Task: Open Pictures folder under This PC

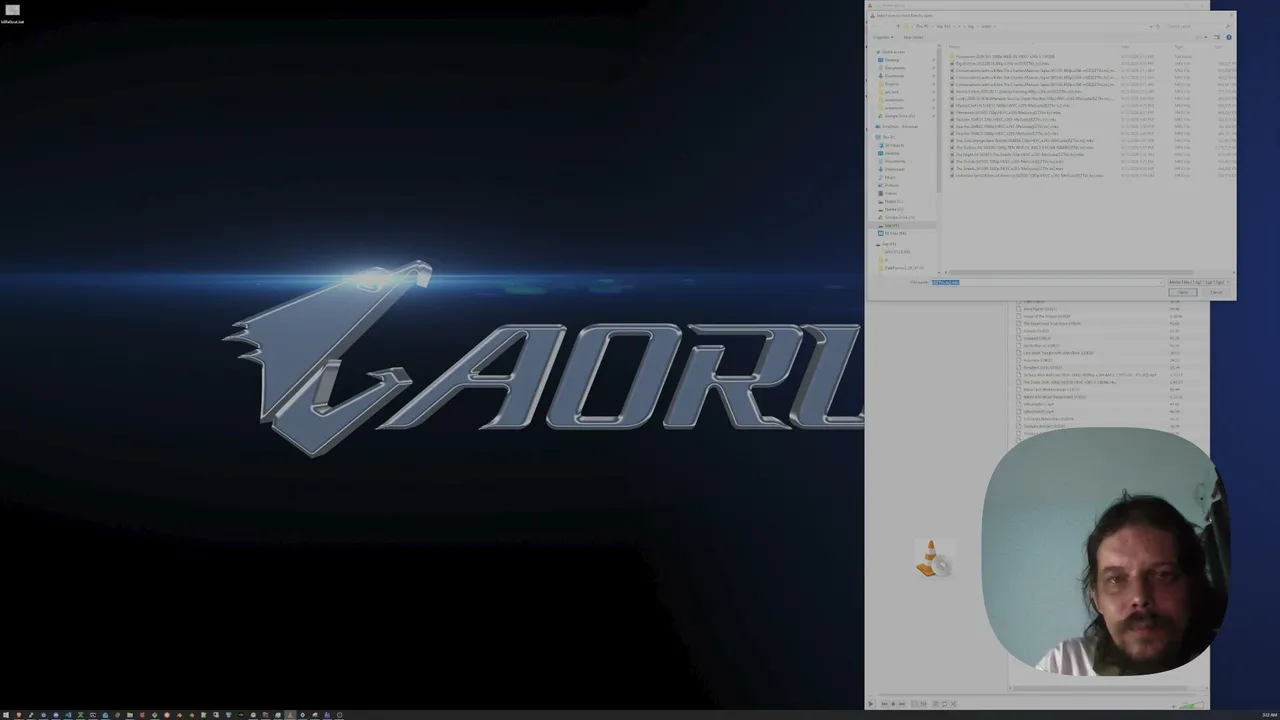Action: coord(891,185)
